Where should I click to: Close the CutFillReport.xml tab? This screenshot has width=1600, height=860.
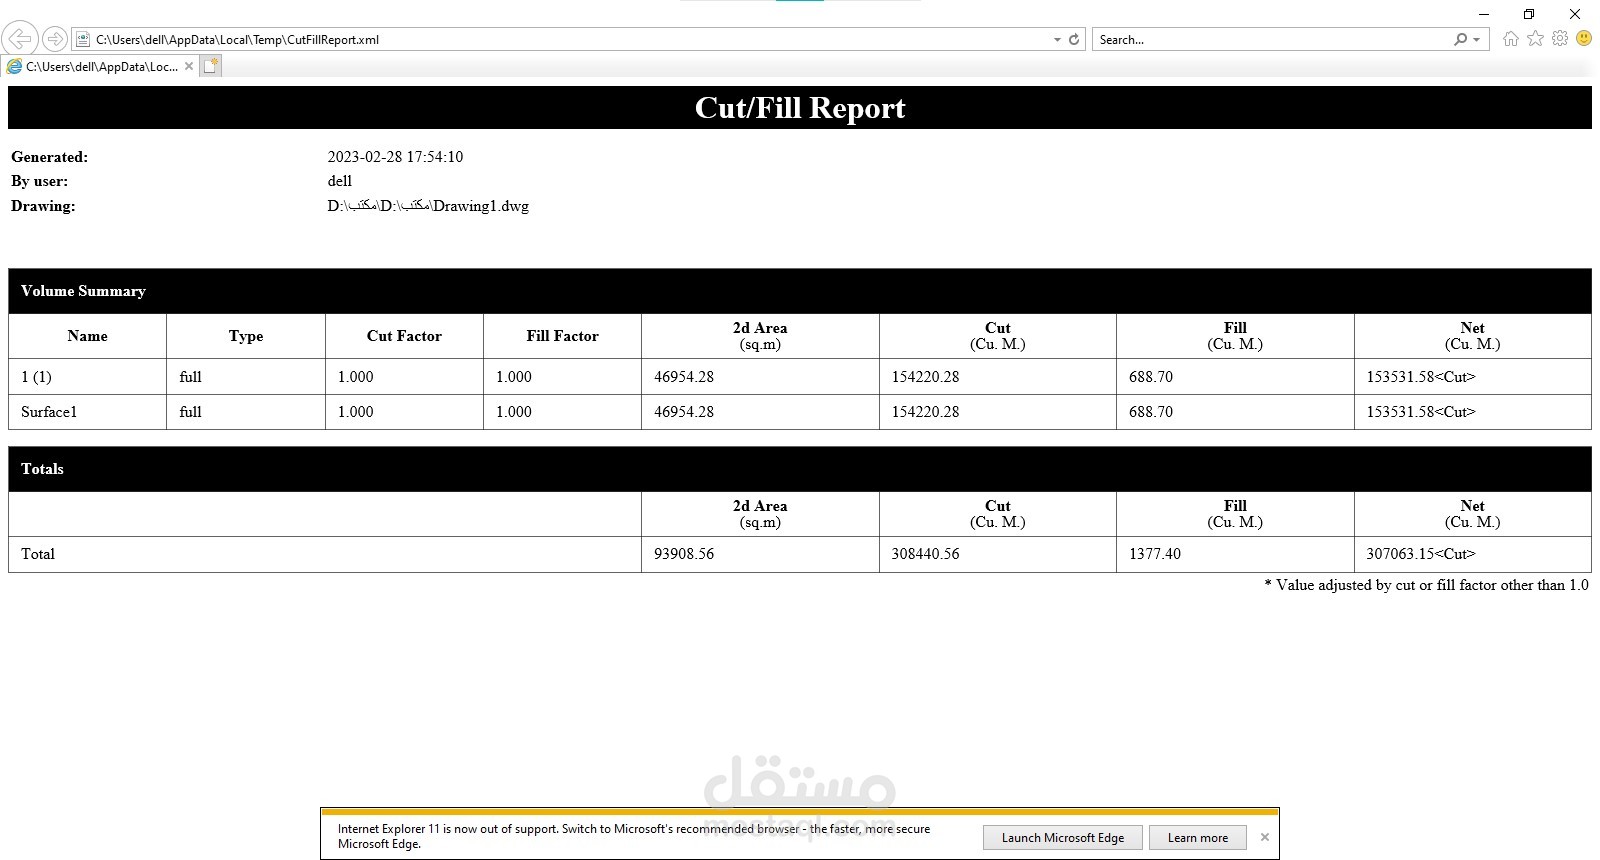[x=189, y=66]
